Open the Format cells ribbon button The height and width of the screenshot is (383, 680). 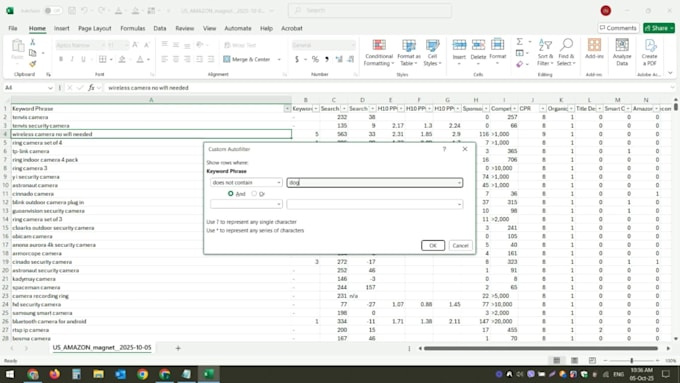click(497, 51)
